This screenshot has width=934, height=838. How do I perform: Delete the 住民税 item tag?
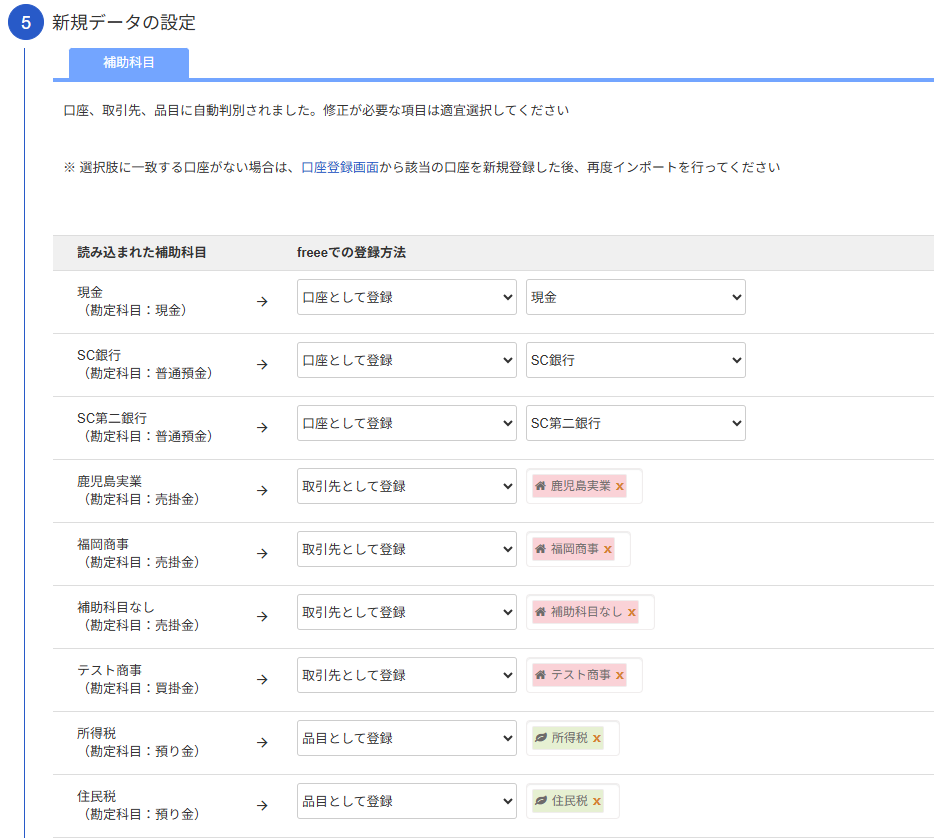(x=597, y=801)
